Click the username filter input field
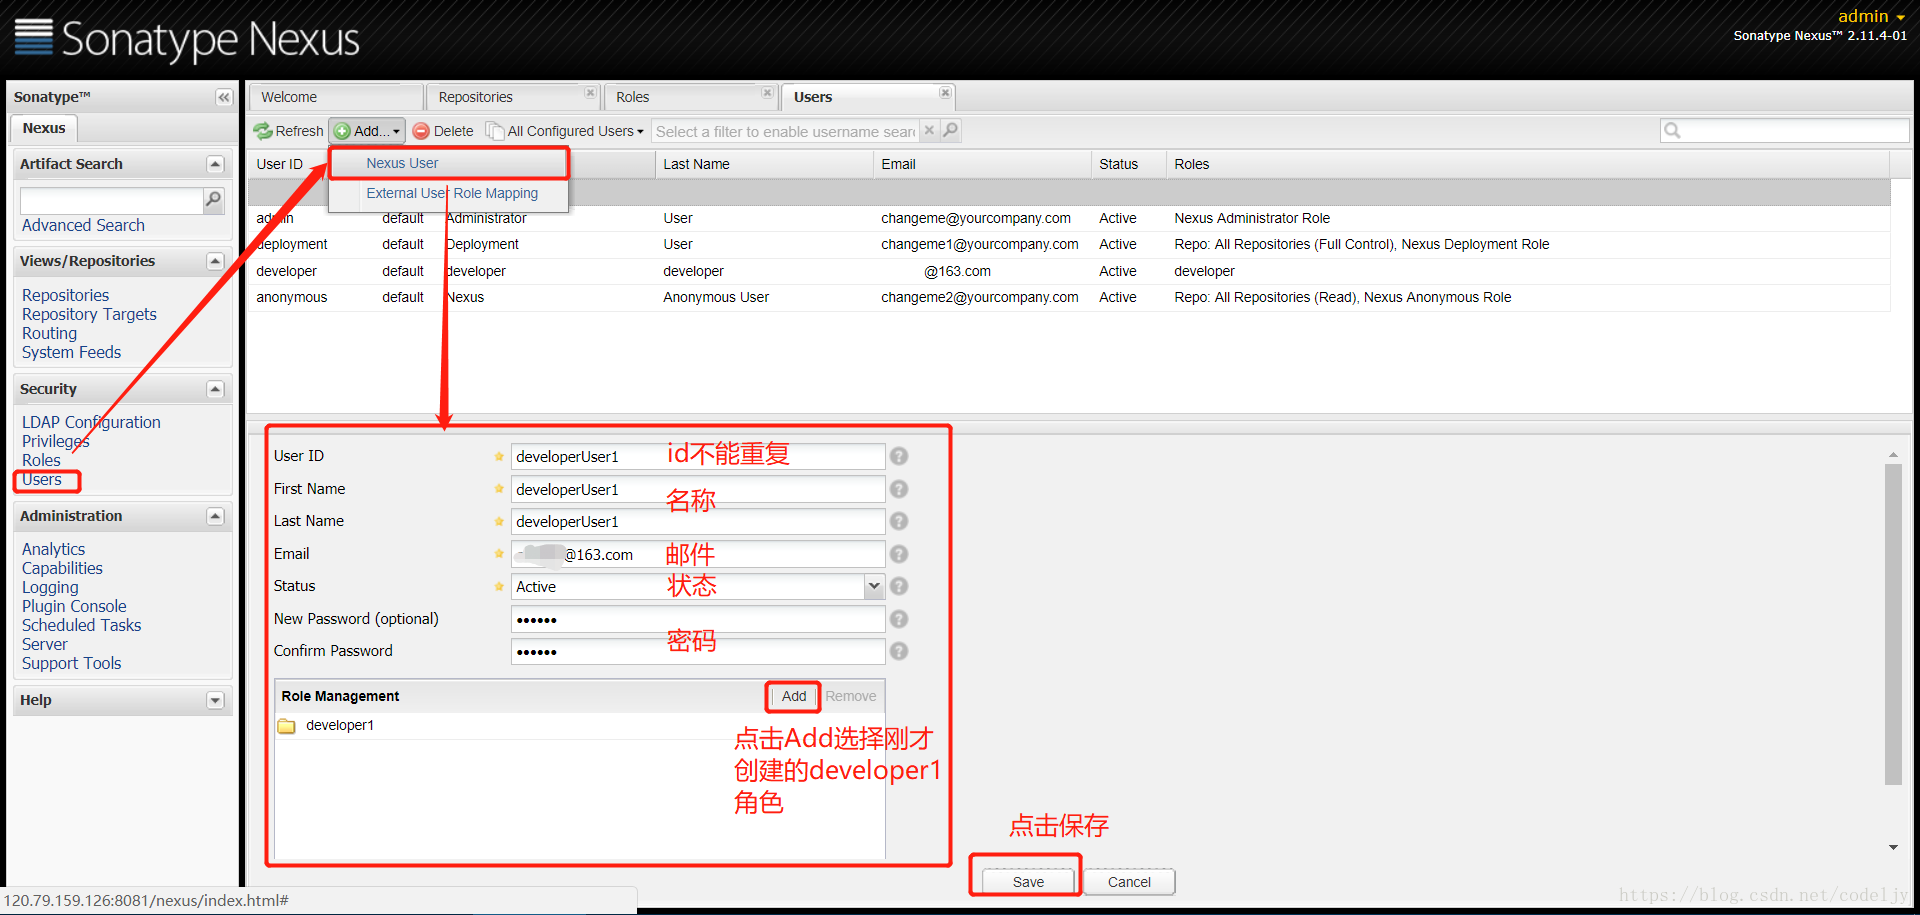The width and height of the screenshot is (1920, 915). 785,131
